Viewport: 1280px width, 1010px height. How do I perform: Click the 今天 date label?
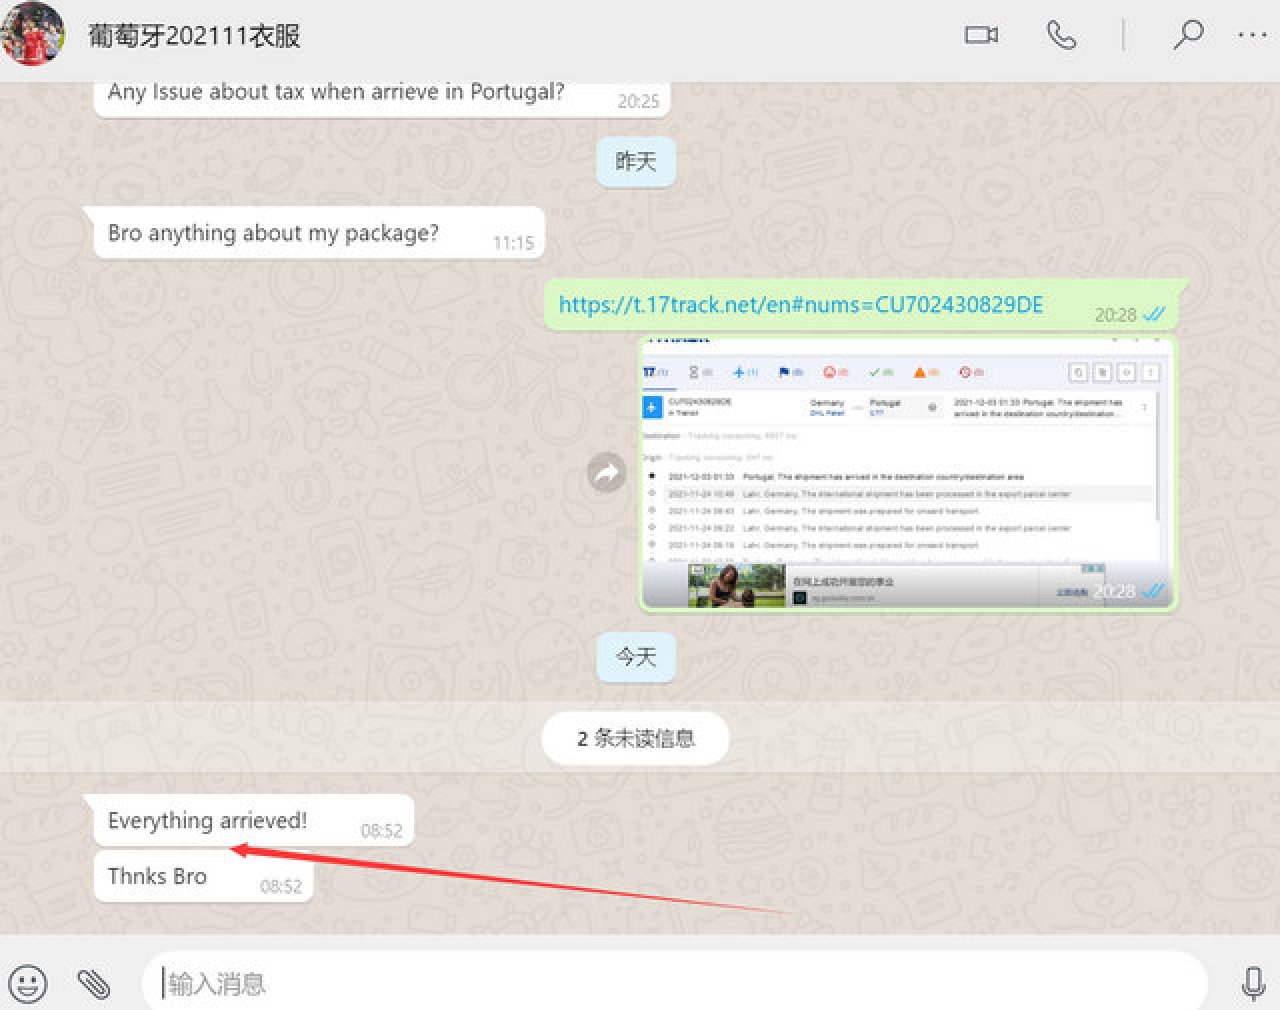click(635, 657)
